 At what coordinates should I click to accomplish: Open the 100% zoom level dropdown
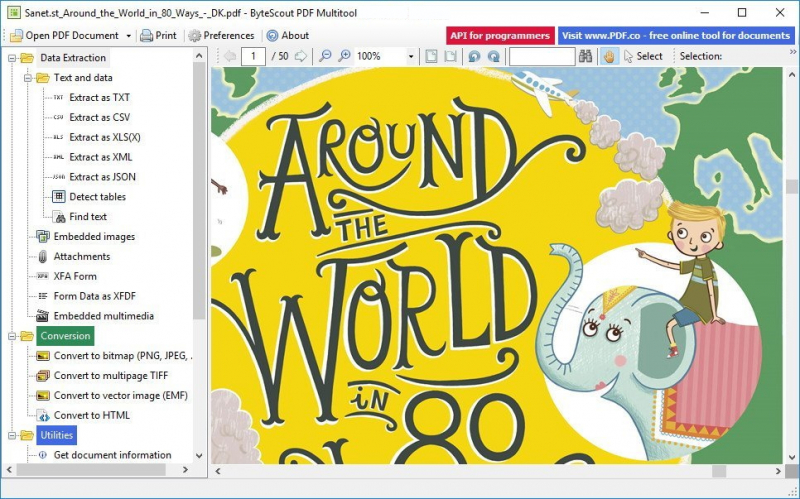(411, 57)
